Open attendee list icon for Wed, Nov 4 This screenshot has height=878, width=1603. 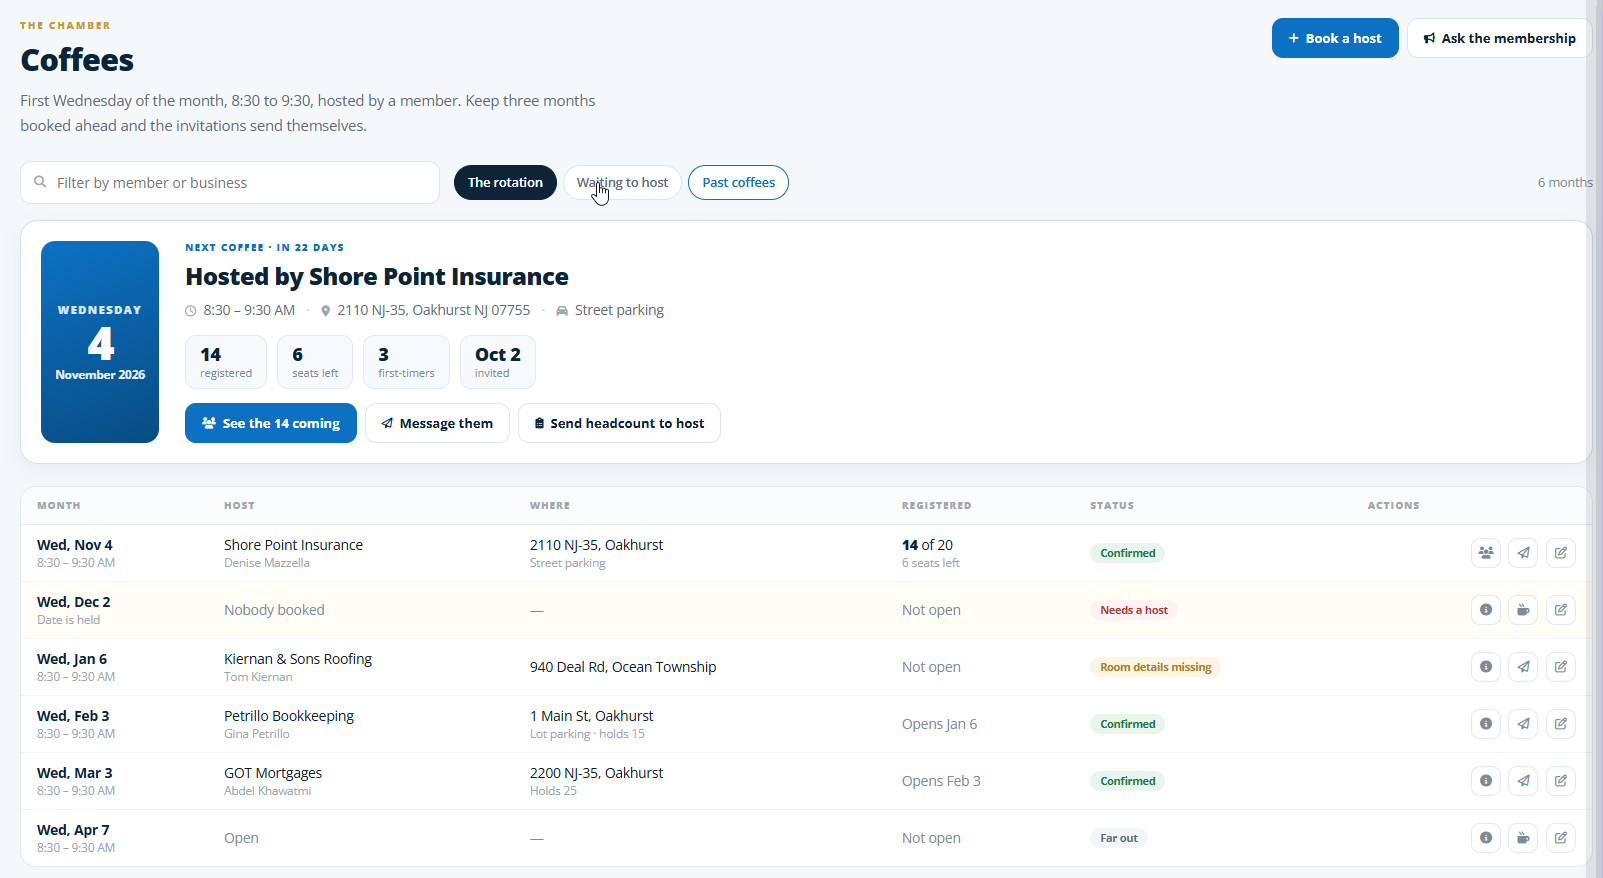click(x=1486, y=553)
